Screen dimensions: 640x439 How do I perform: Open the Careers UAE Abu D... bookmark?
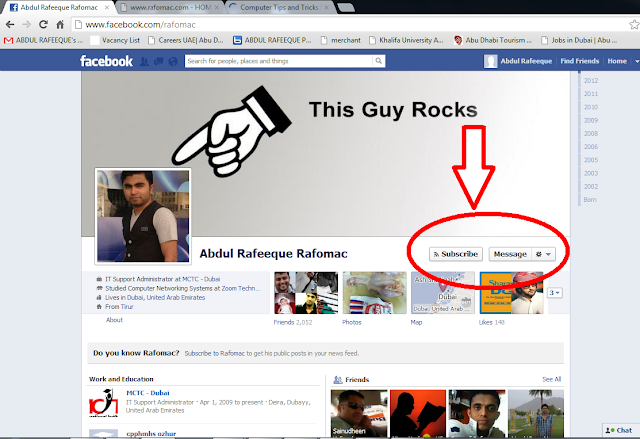pyautogui.click(x=186, y=40)
